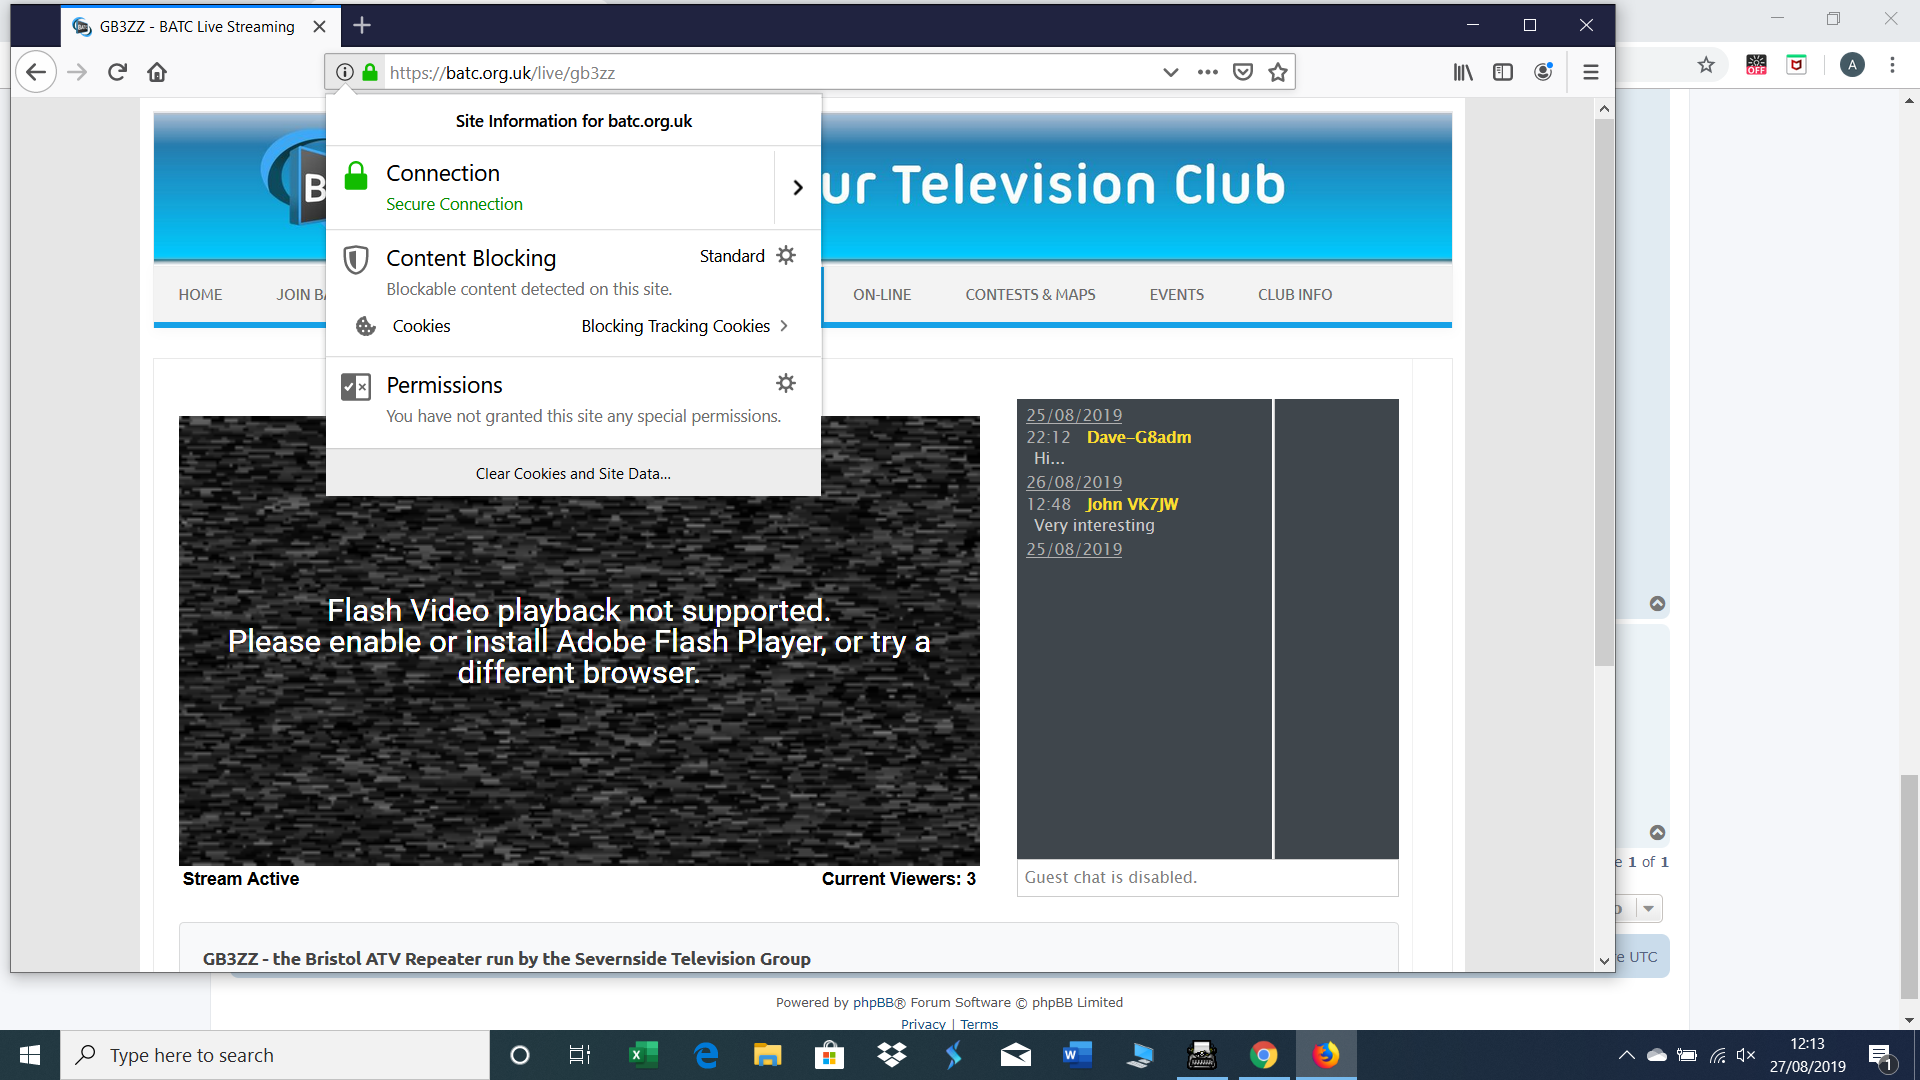Open Firefox hamburger menu

pyautogui.click(x=1591, y=72)
